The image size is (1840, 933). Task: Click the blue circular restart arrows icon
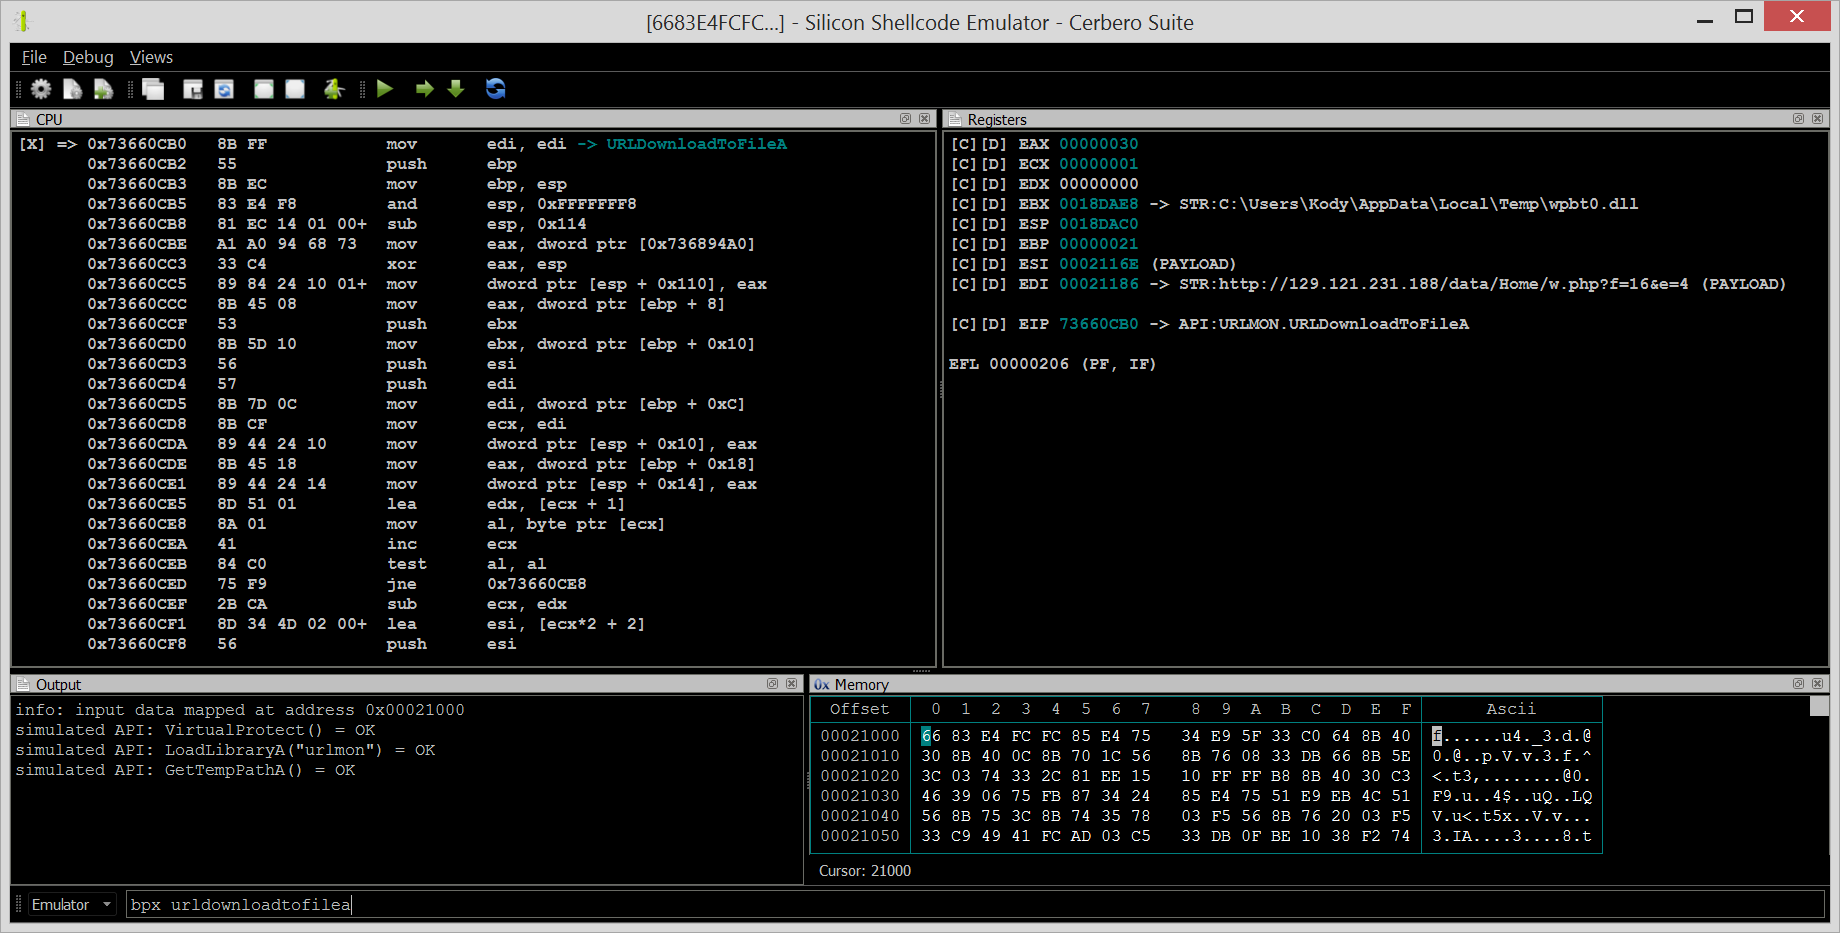click(x=495, y=89)
